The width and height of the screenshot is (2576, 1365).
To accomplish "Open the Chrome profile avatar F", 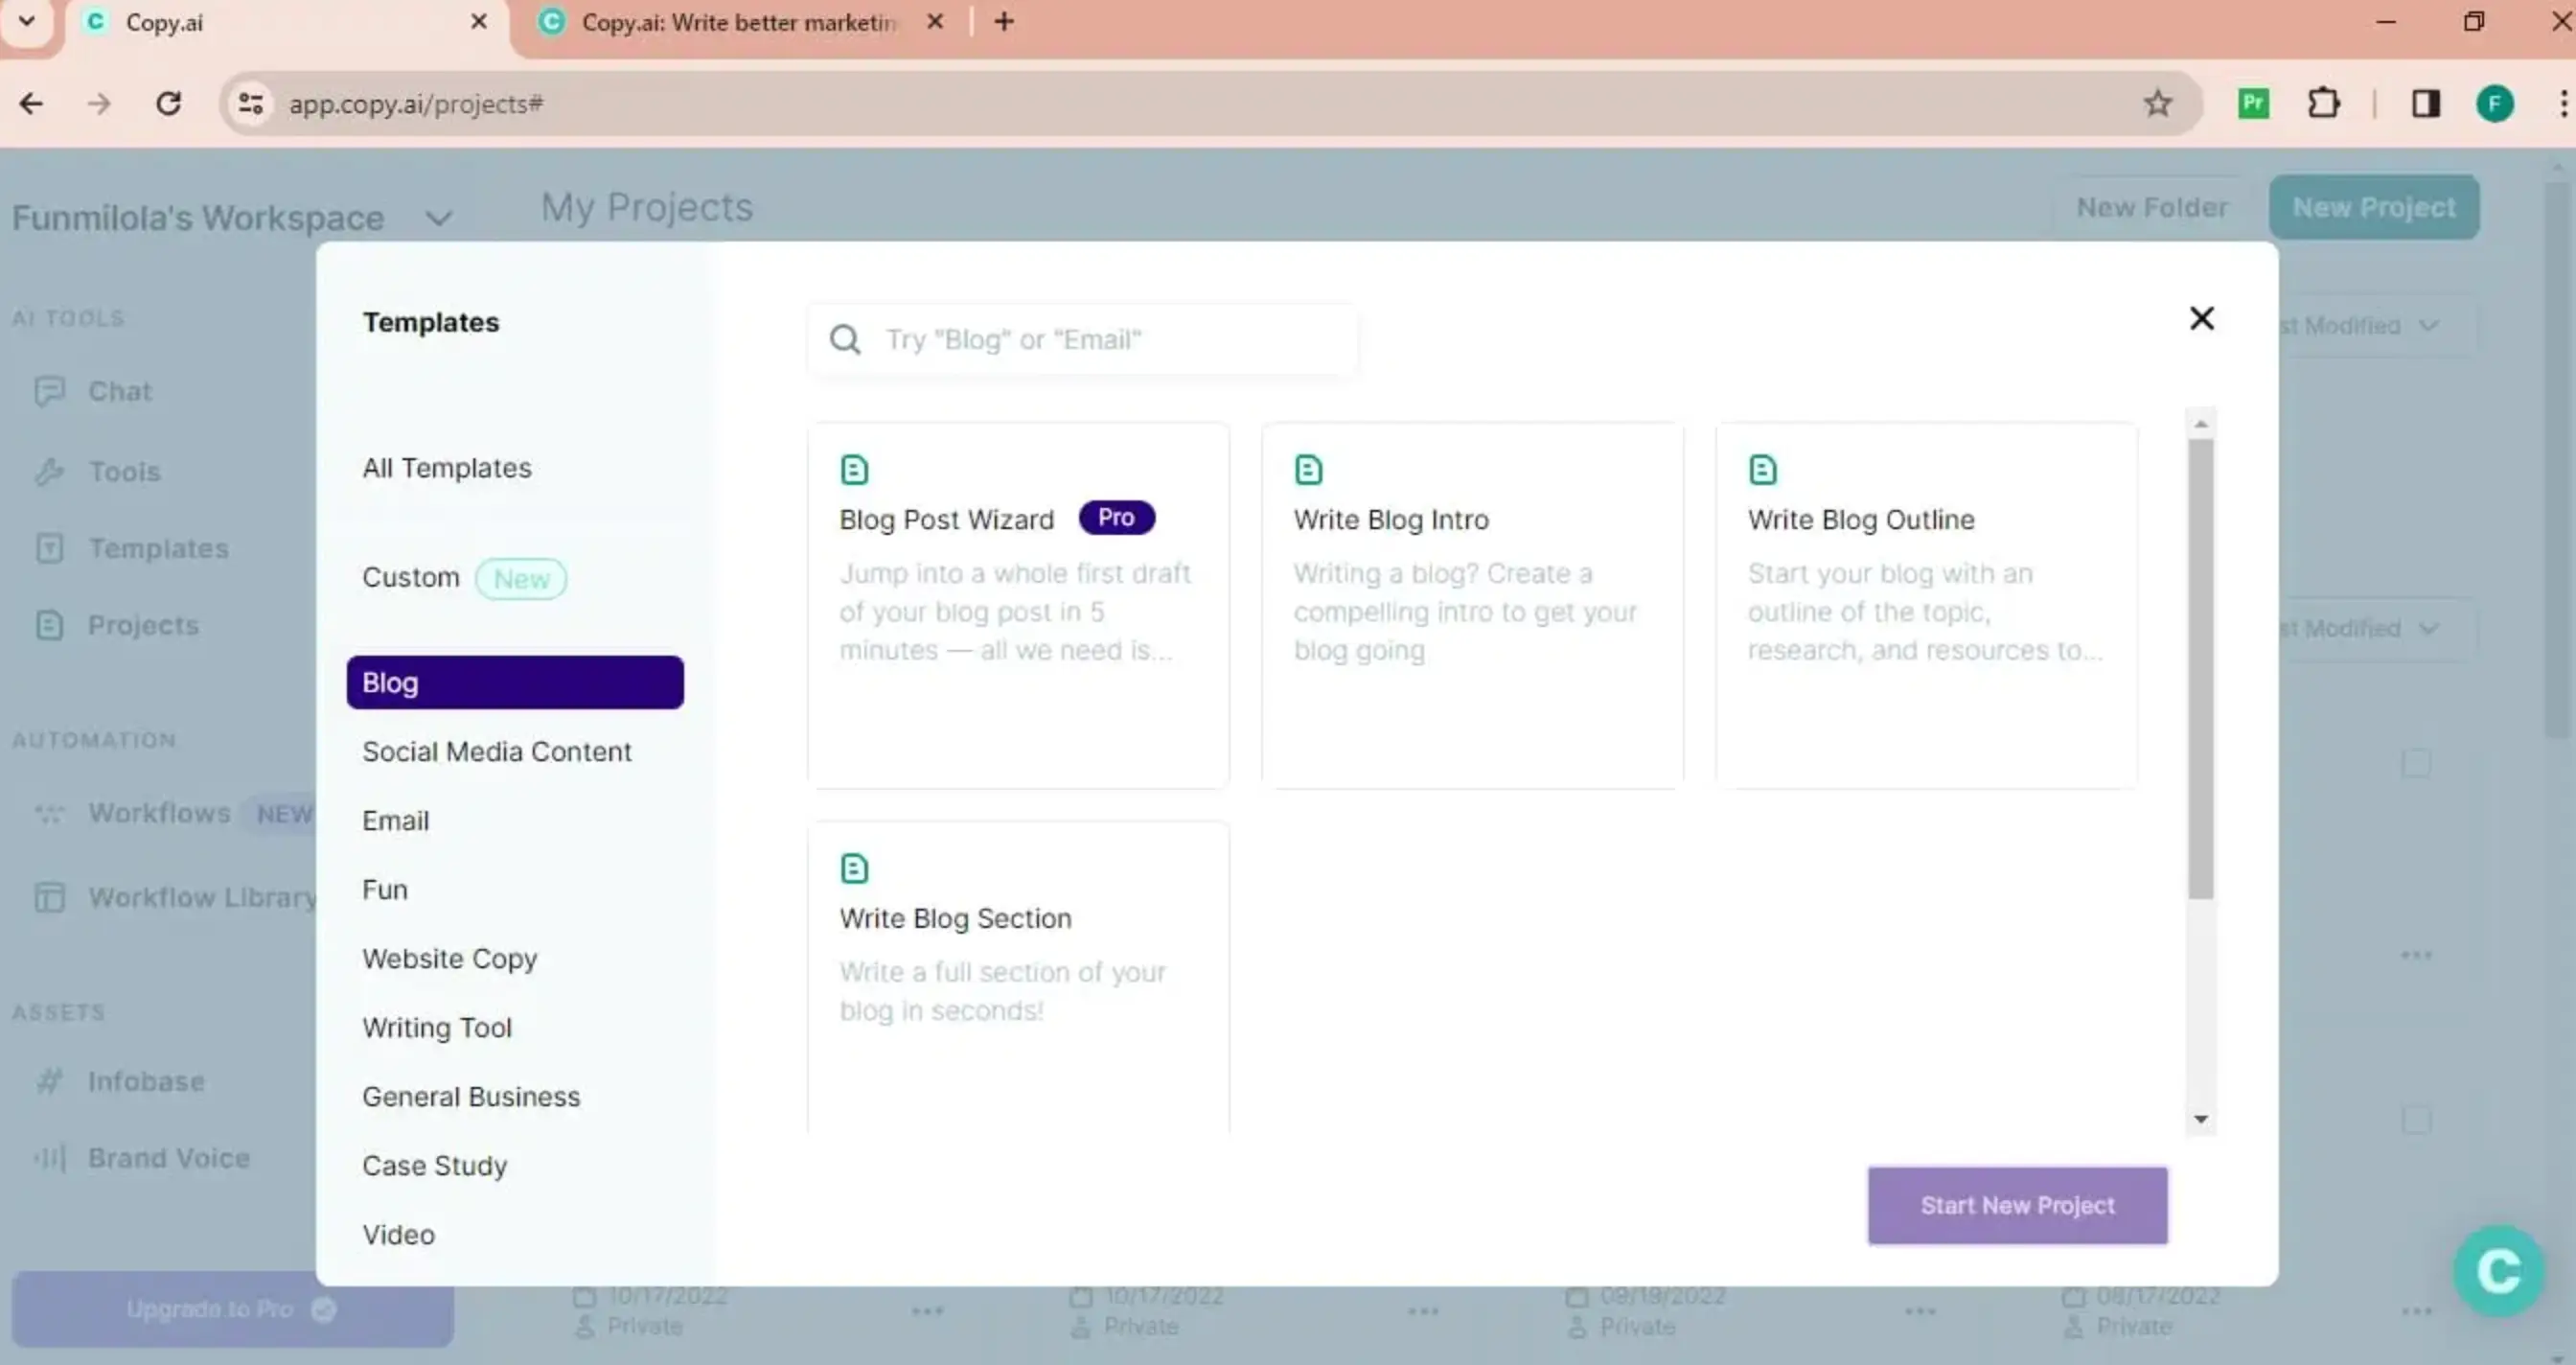I will point(2494,103).
